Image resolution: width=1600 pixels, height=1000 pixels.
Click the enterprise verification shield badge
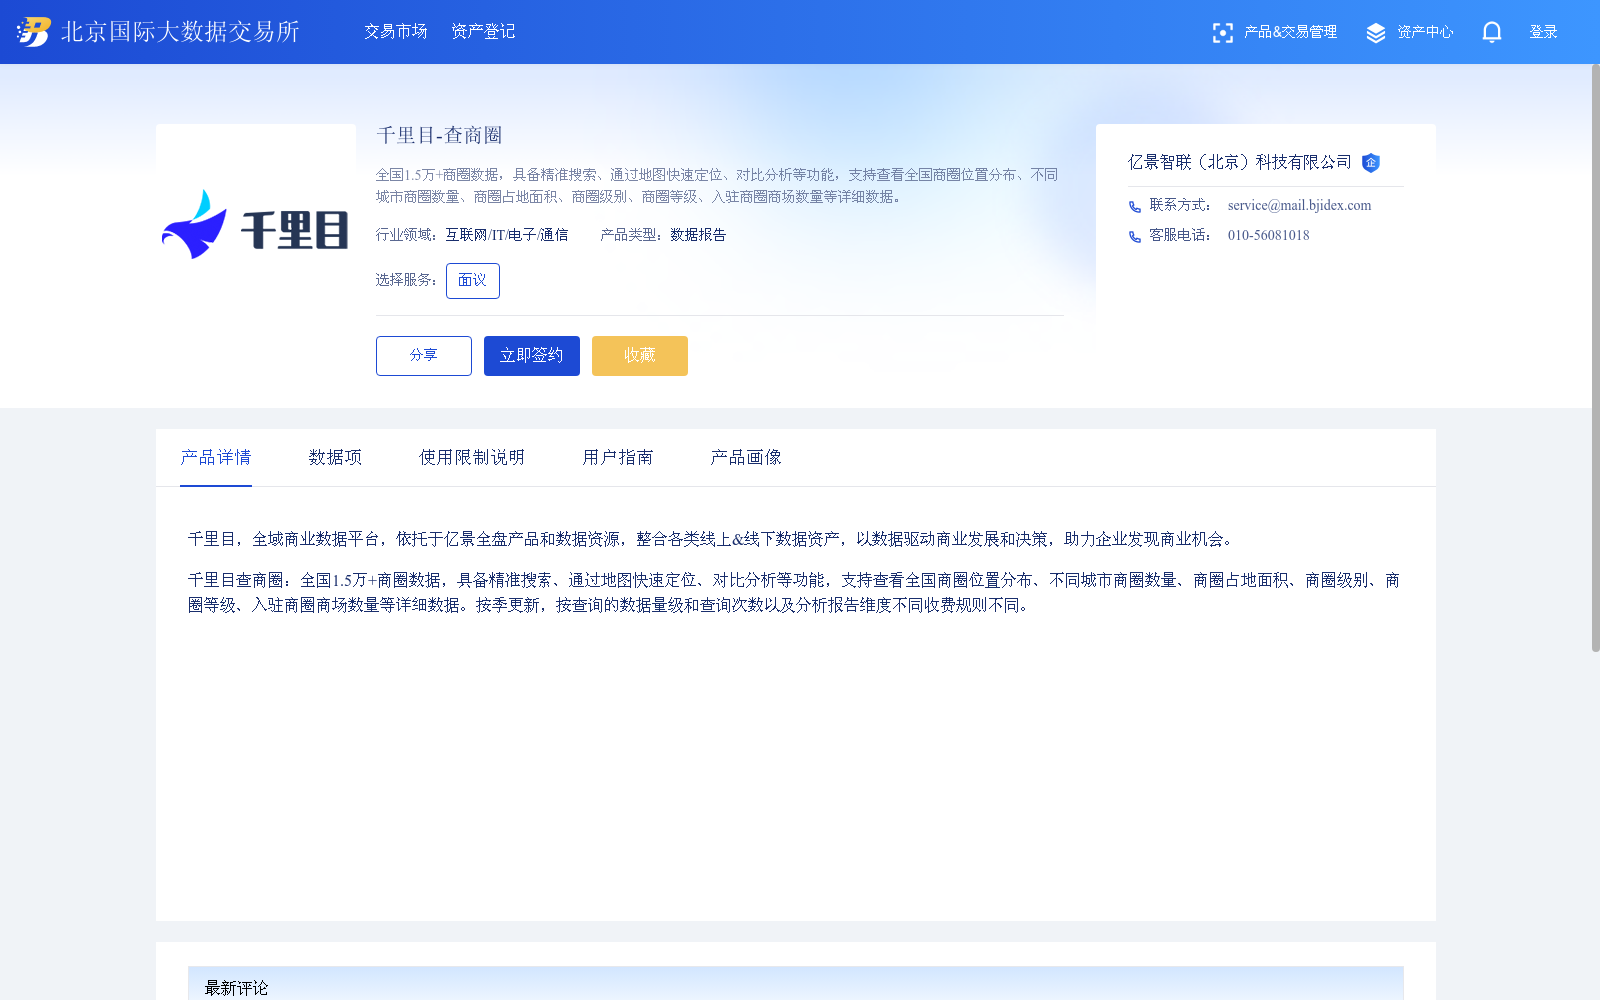[x=1371, y=163]
